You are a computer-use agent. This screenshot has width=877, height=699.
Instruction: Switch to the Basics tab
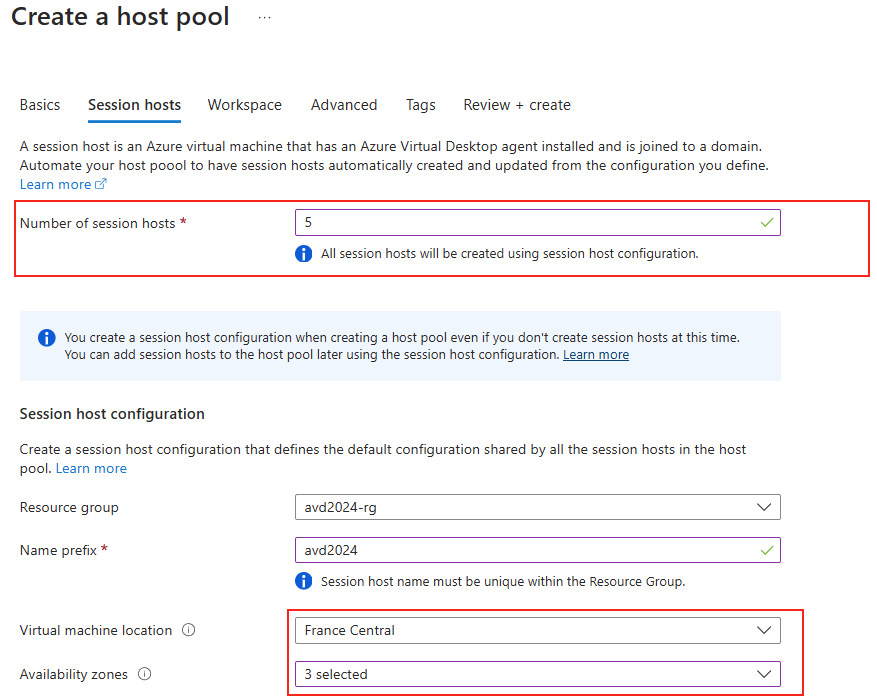point(40,105)
